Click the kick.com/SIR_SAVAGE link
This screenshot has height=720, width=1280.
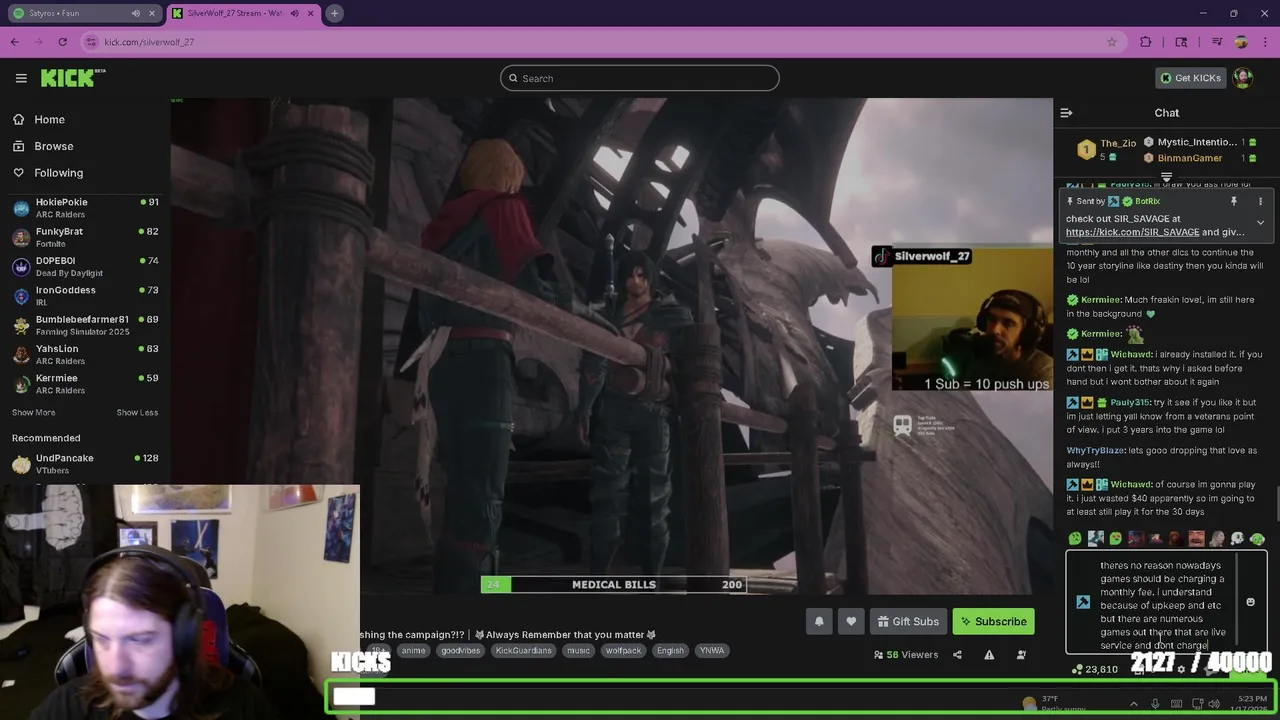click(1132, 232)
